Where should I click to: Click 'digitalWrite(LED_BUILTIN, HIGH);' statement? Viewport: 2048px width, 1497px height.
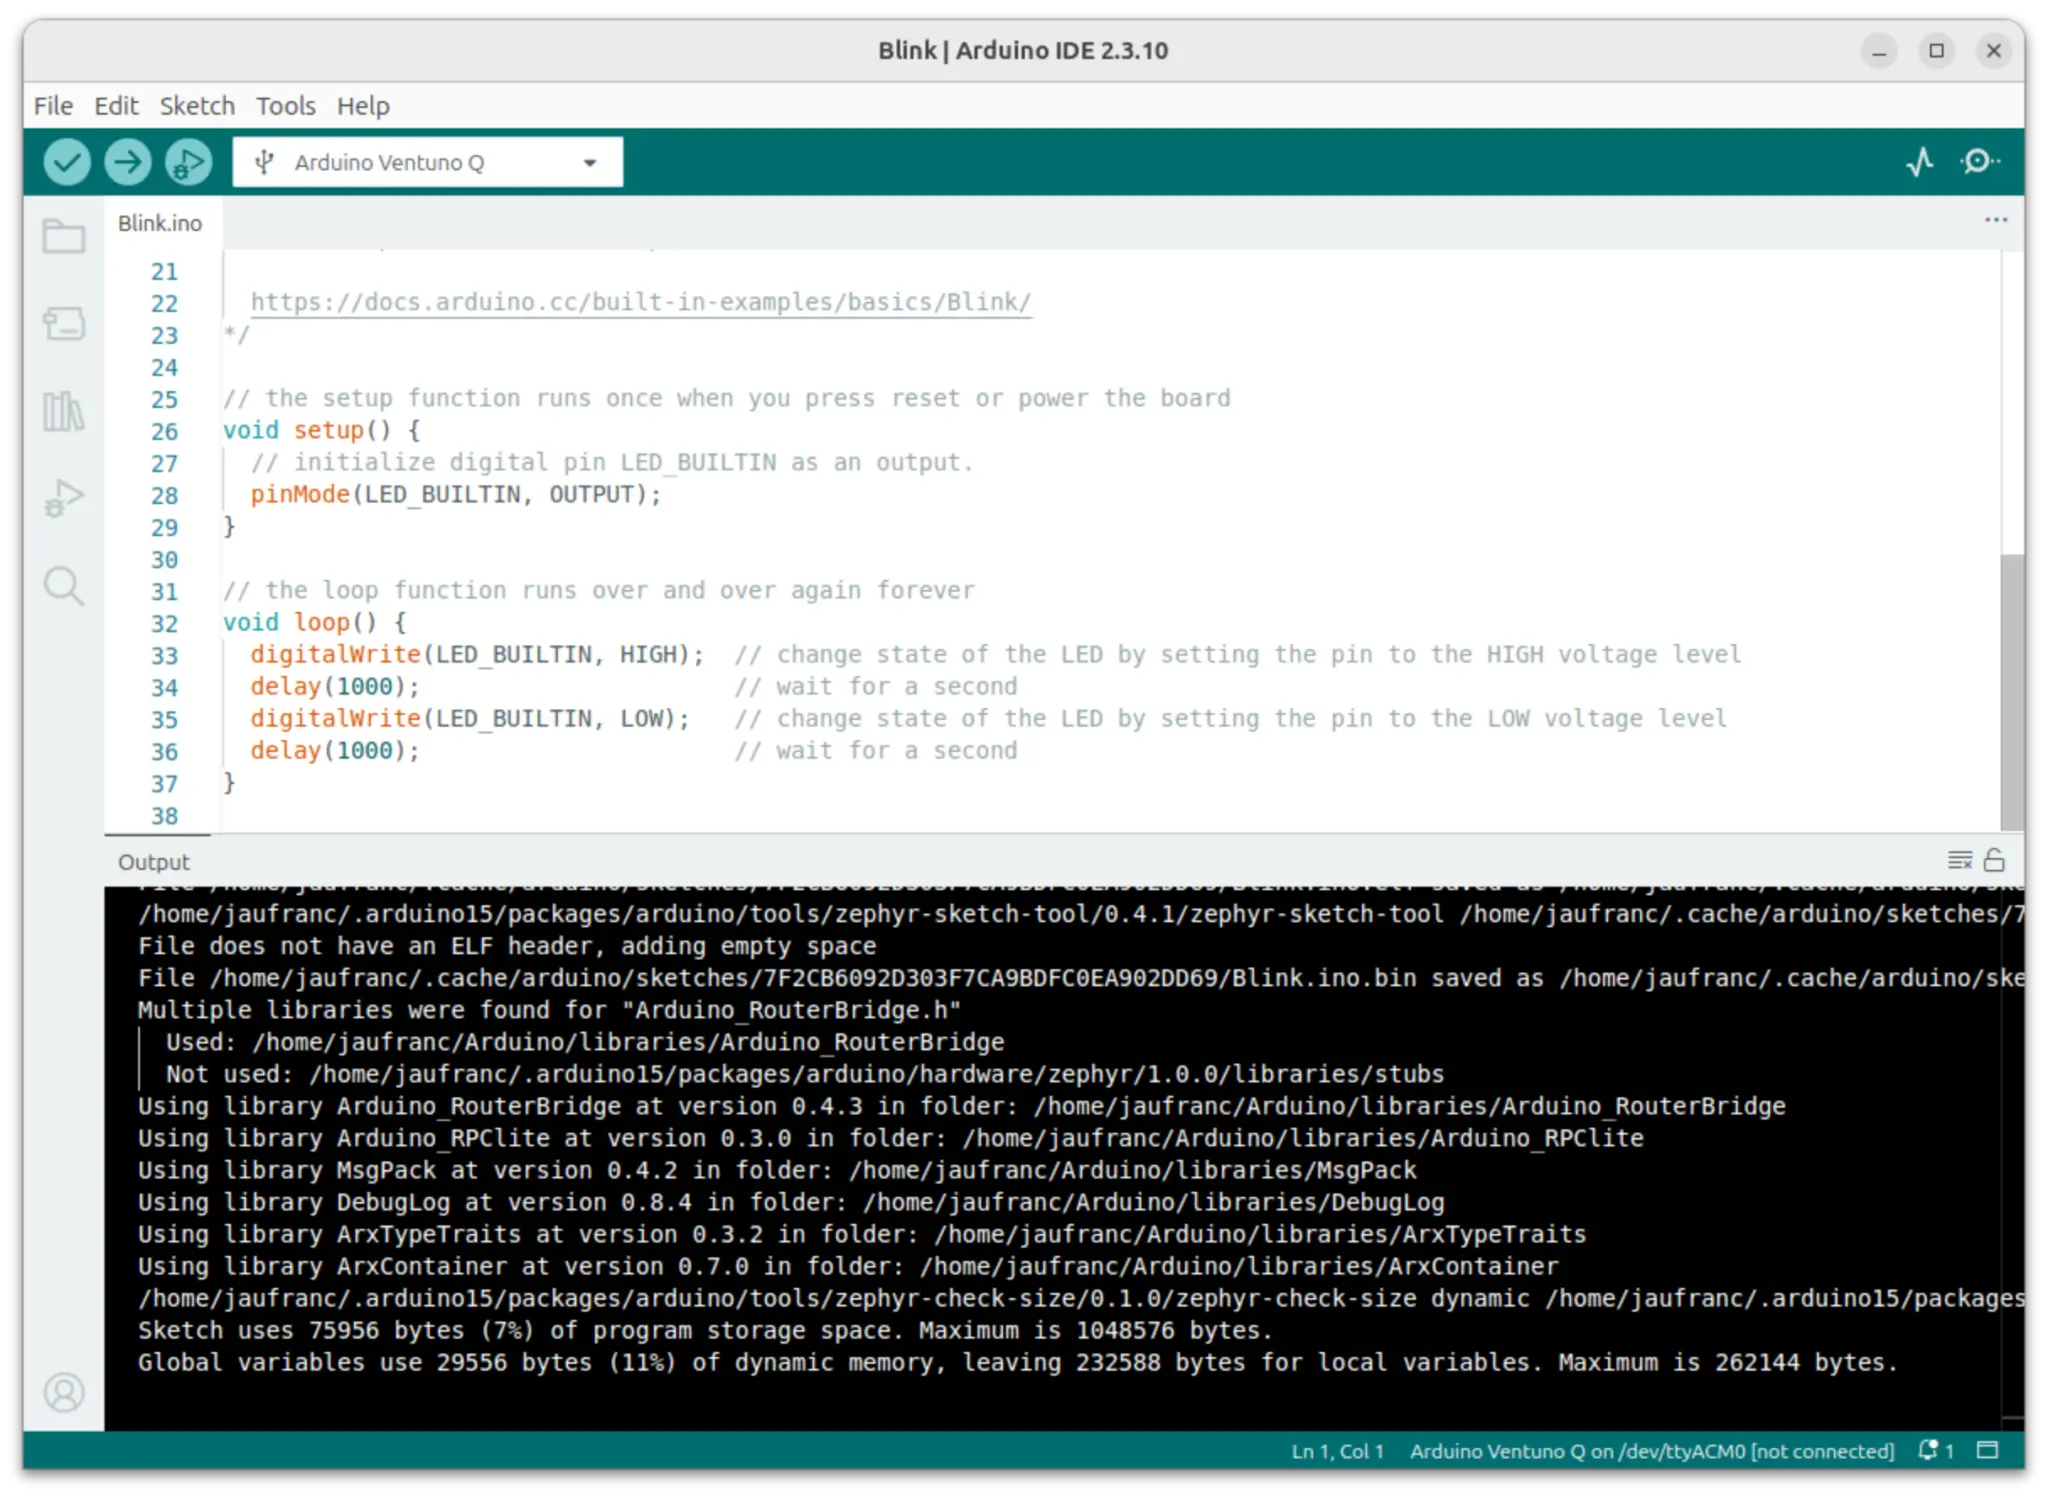point(477,654)
